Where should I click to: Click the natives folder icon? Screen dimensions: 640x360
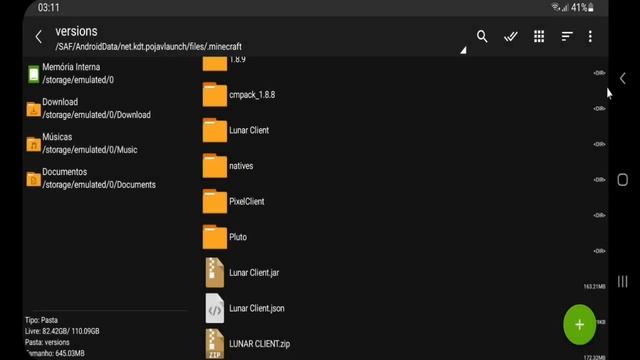215,166
